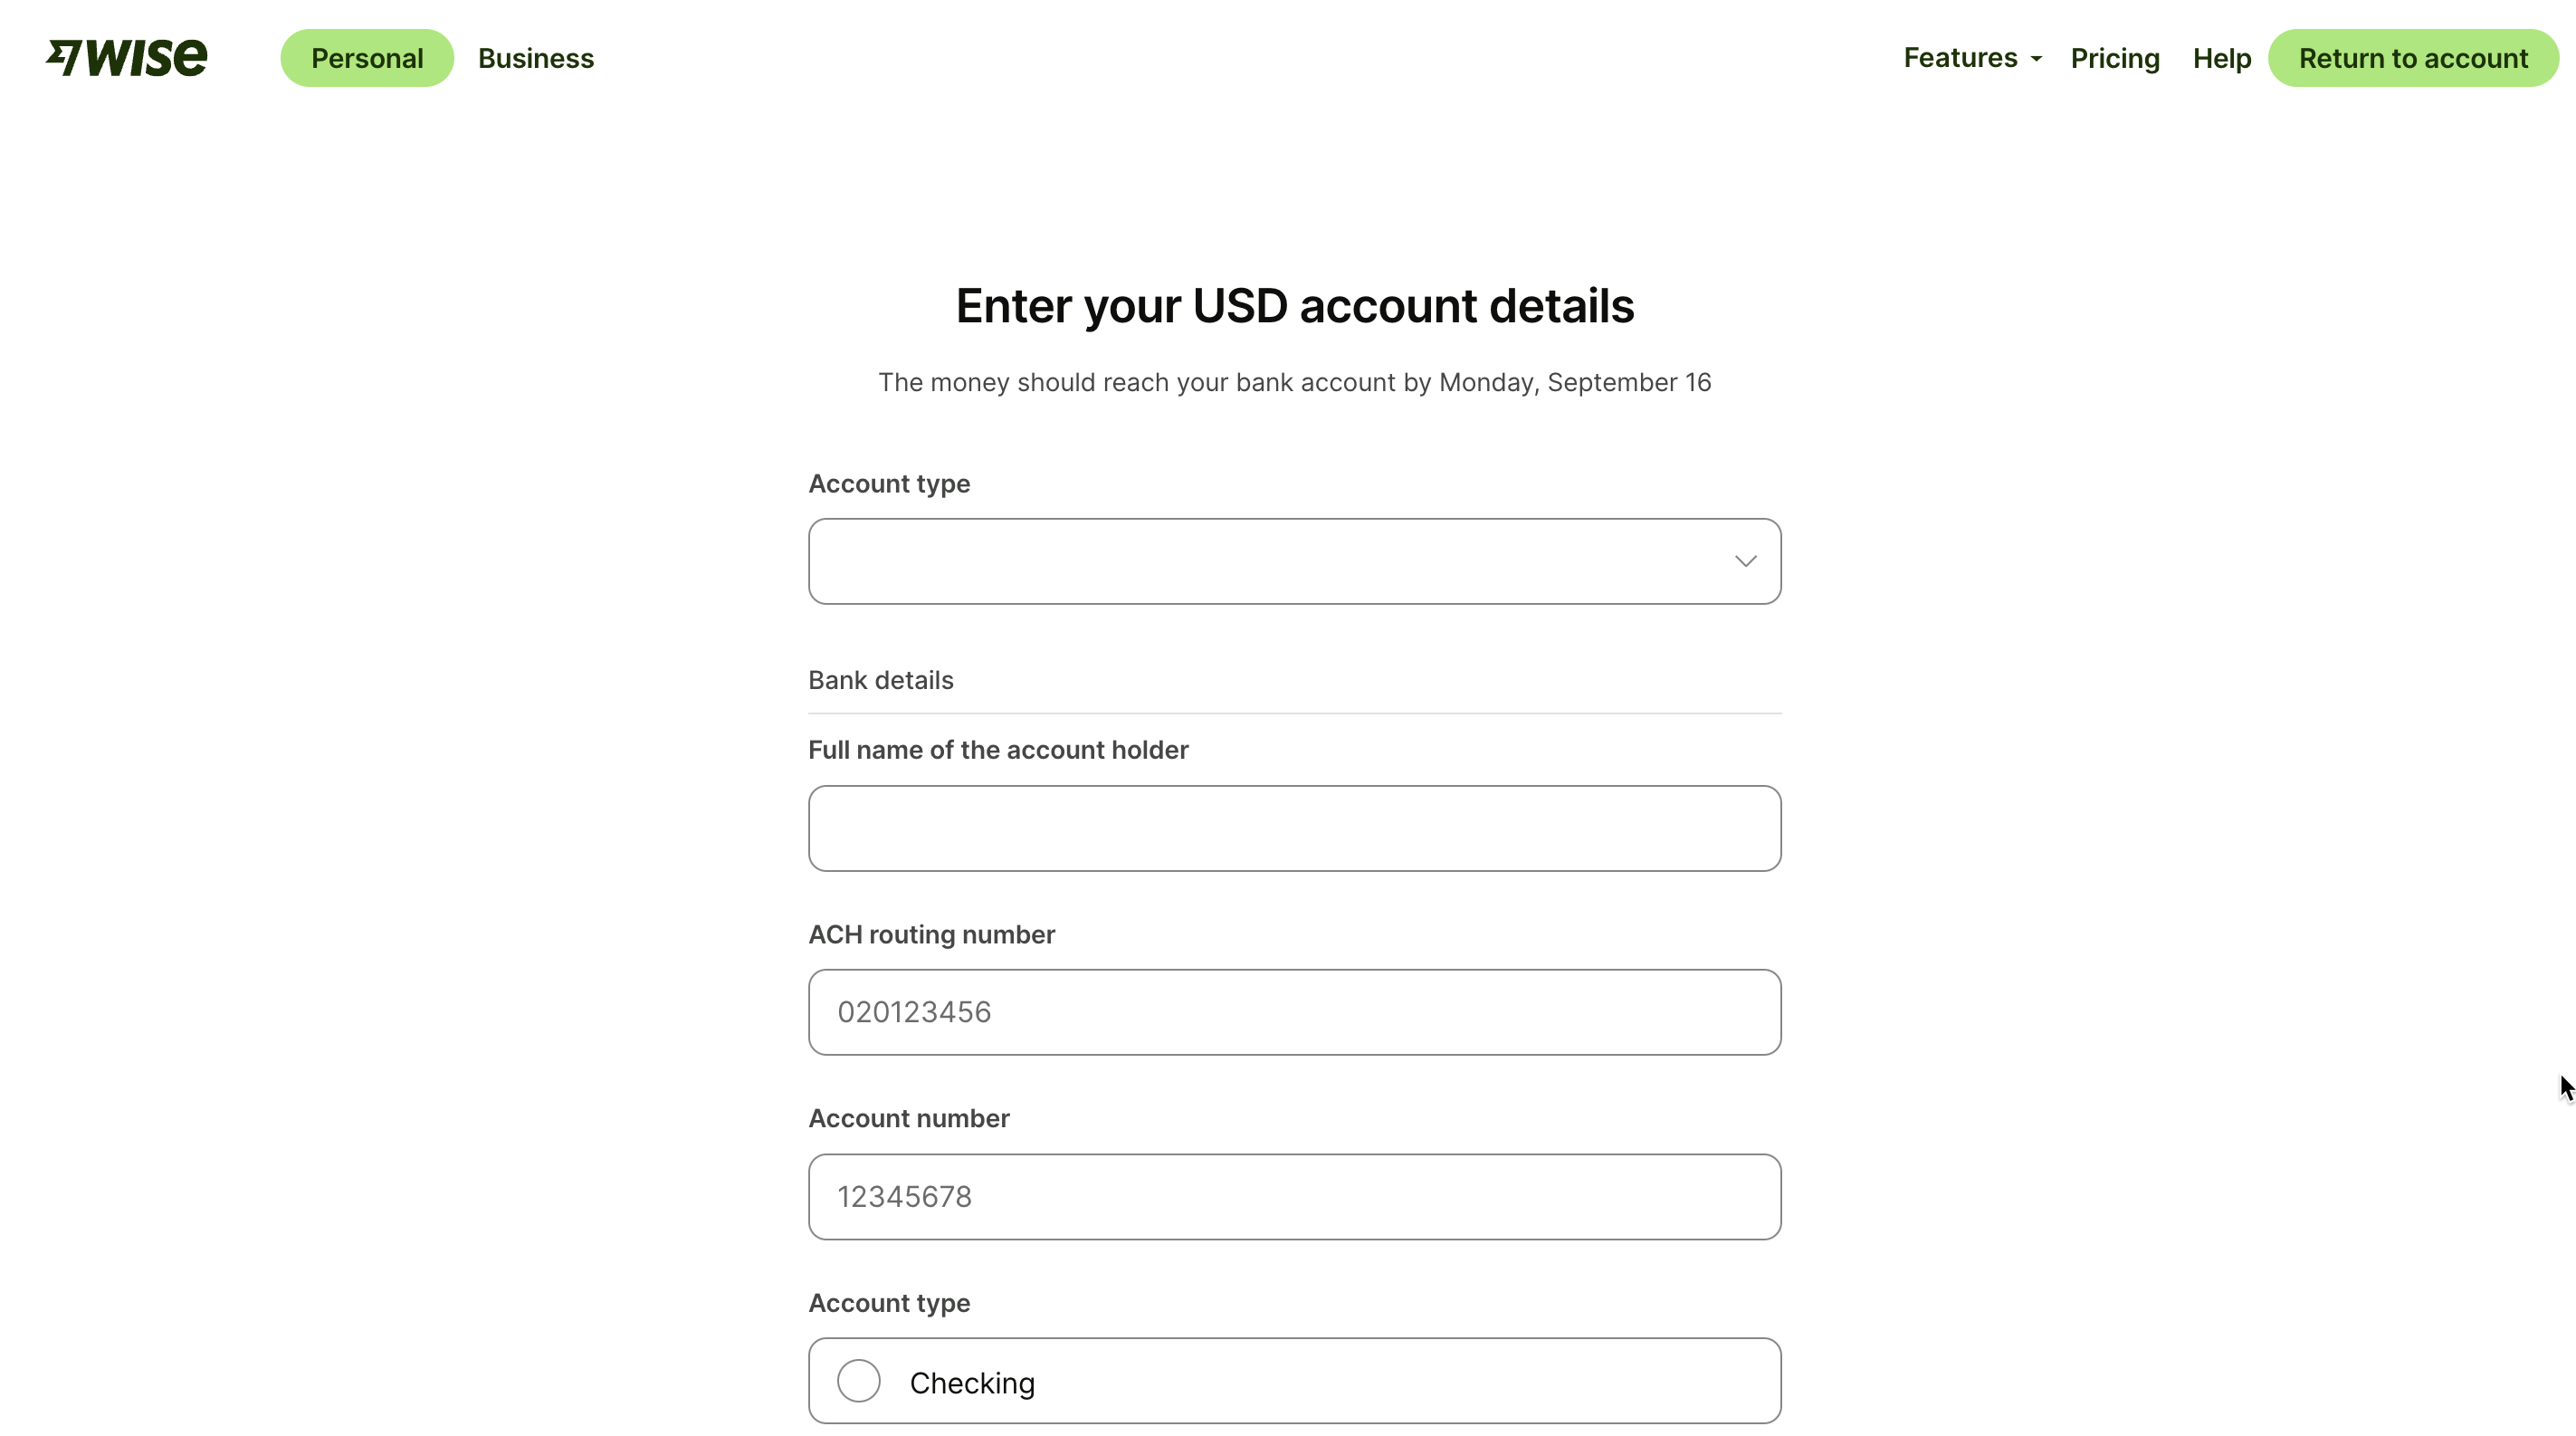2576x1436 pixels.
Task: Click the Bank details section heading
Action: [880, 679]
